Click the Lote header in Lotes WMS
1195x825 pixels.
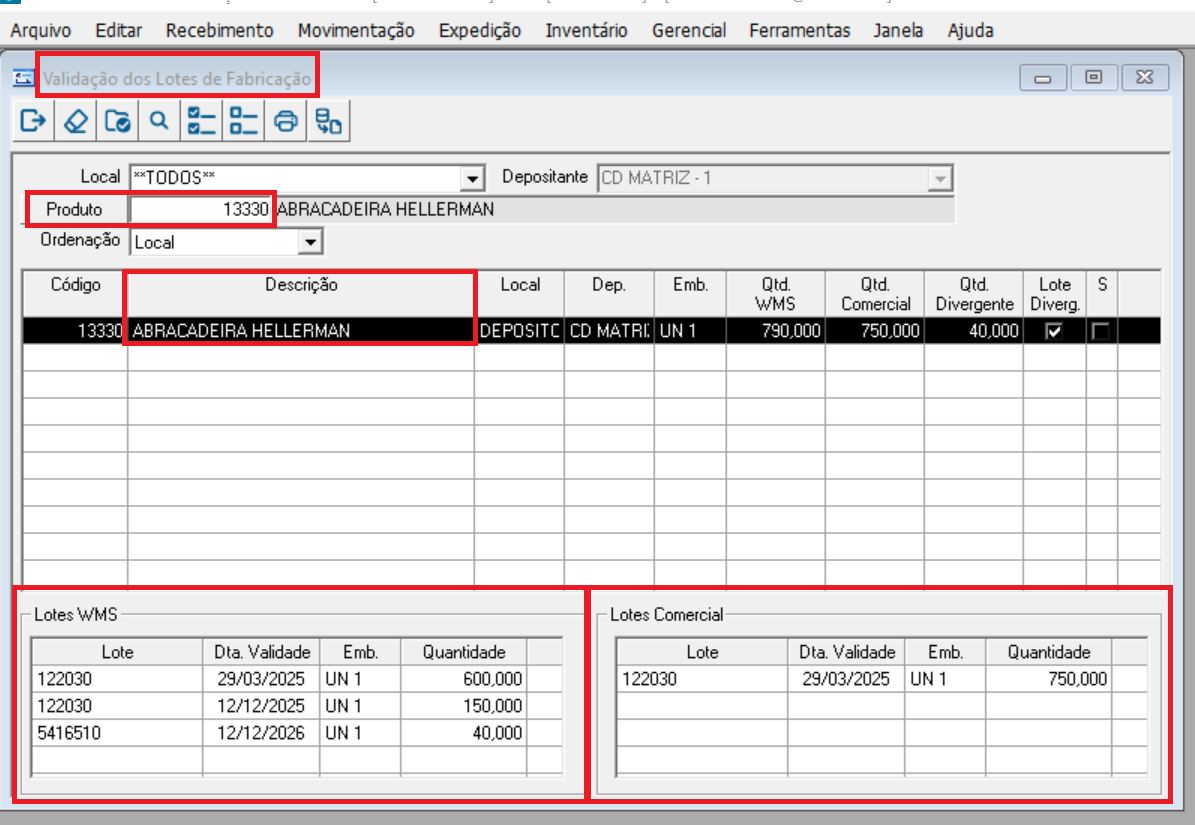(x=117, y=652)
